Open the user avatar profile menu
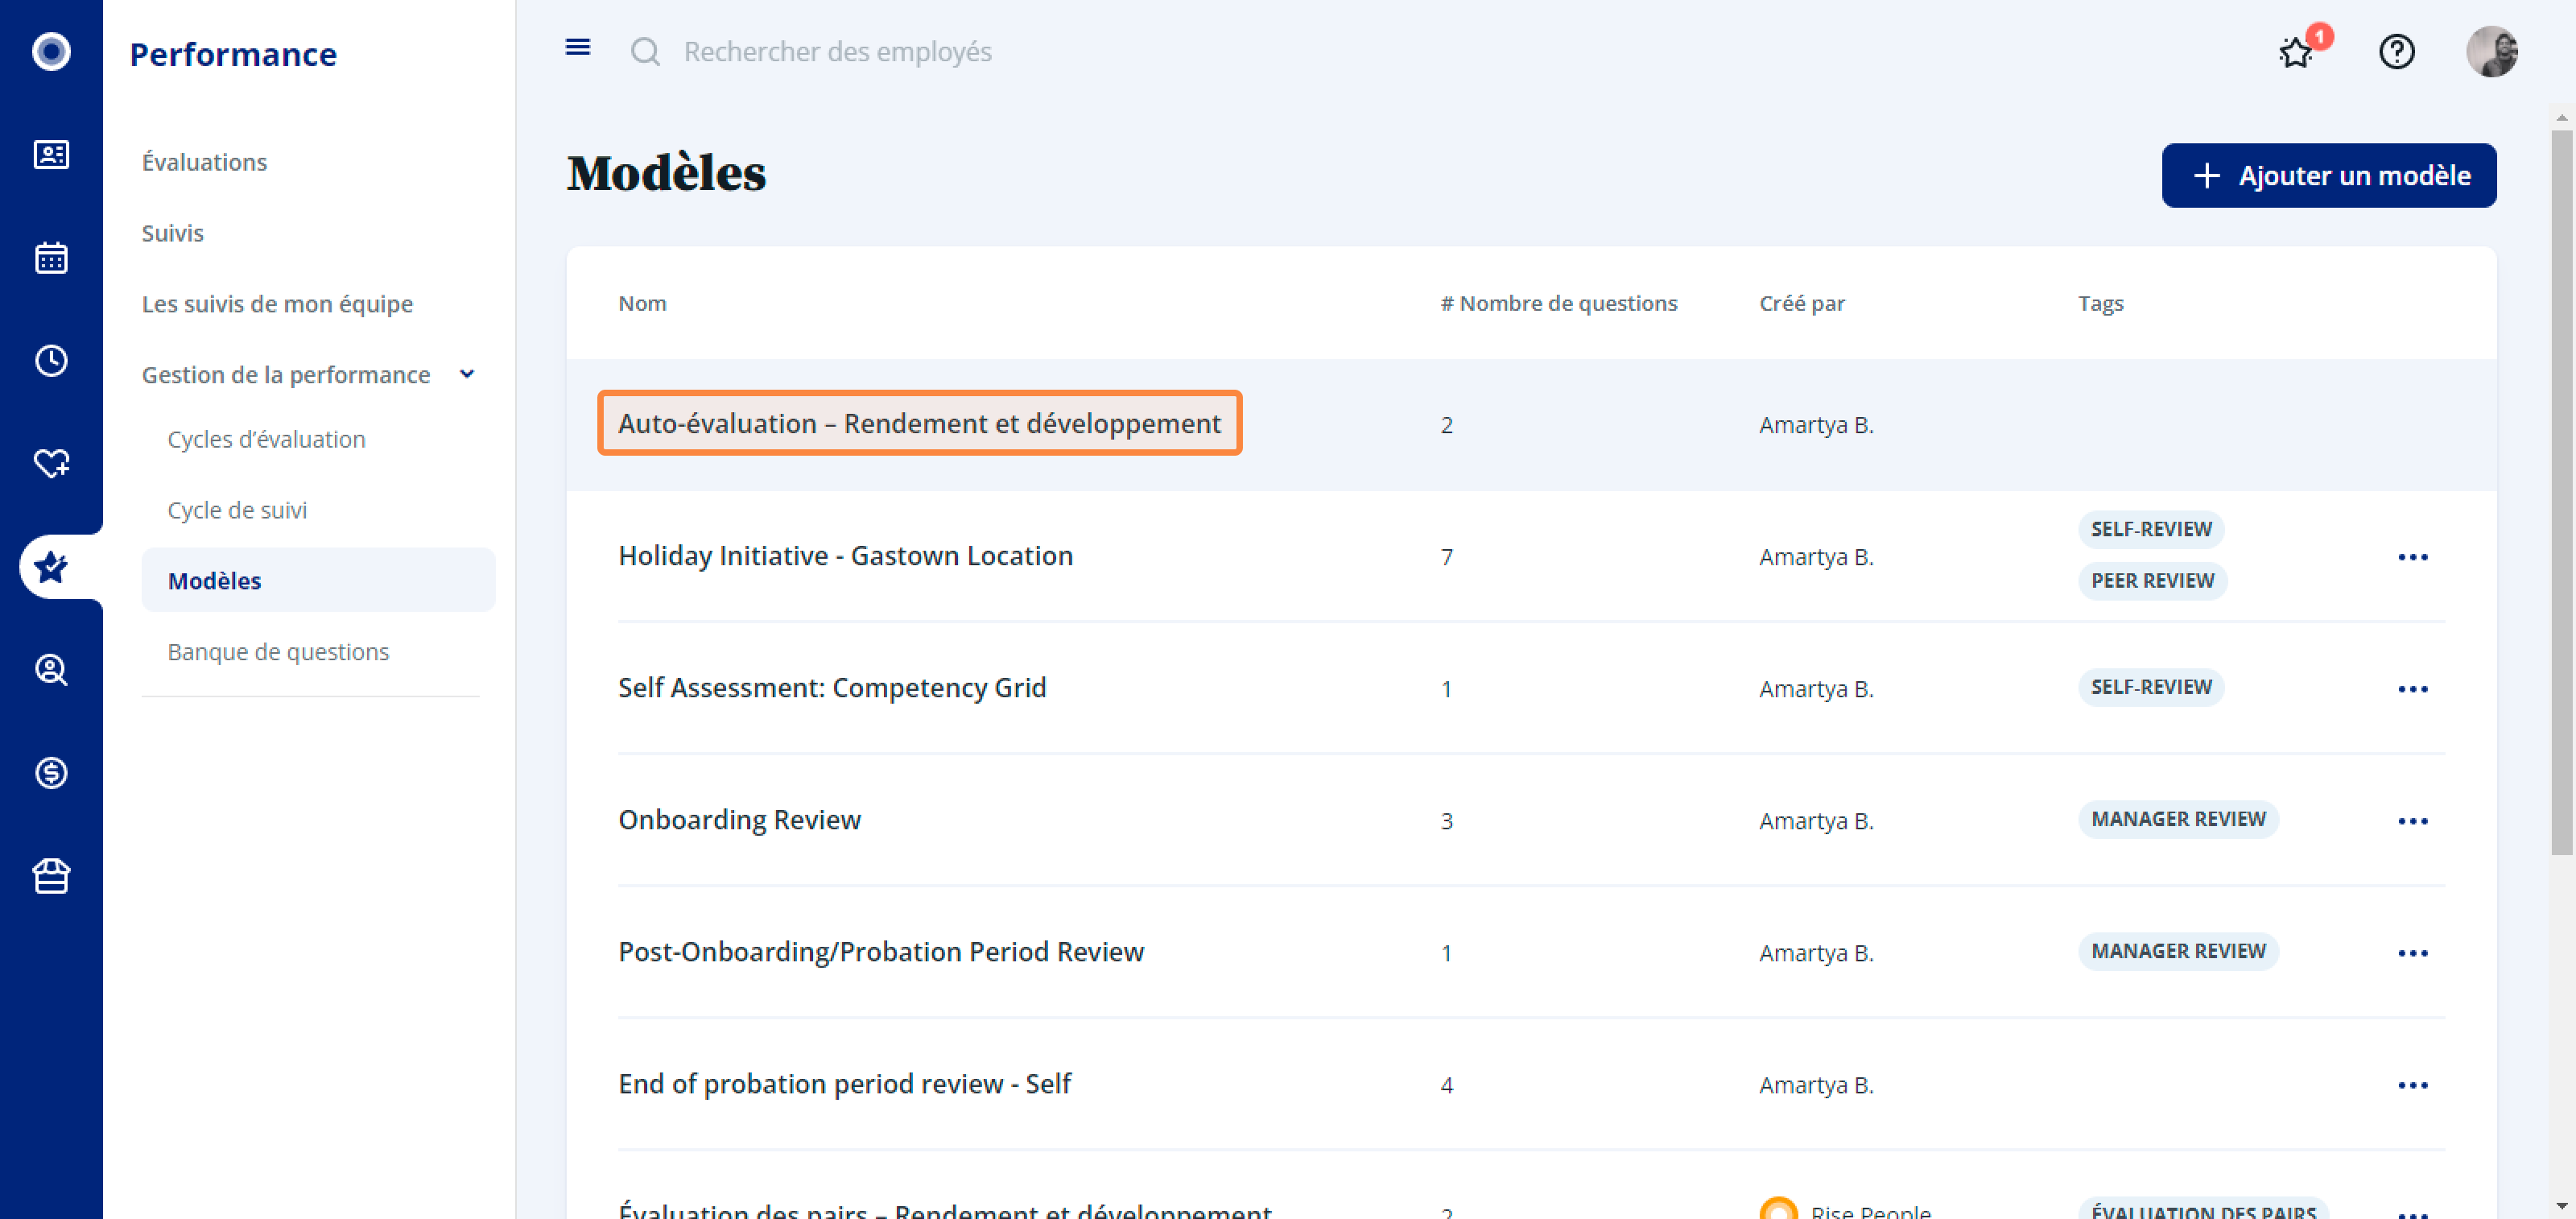2576x1219 pixels. [2491, 51]
